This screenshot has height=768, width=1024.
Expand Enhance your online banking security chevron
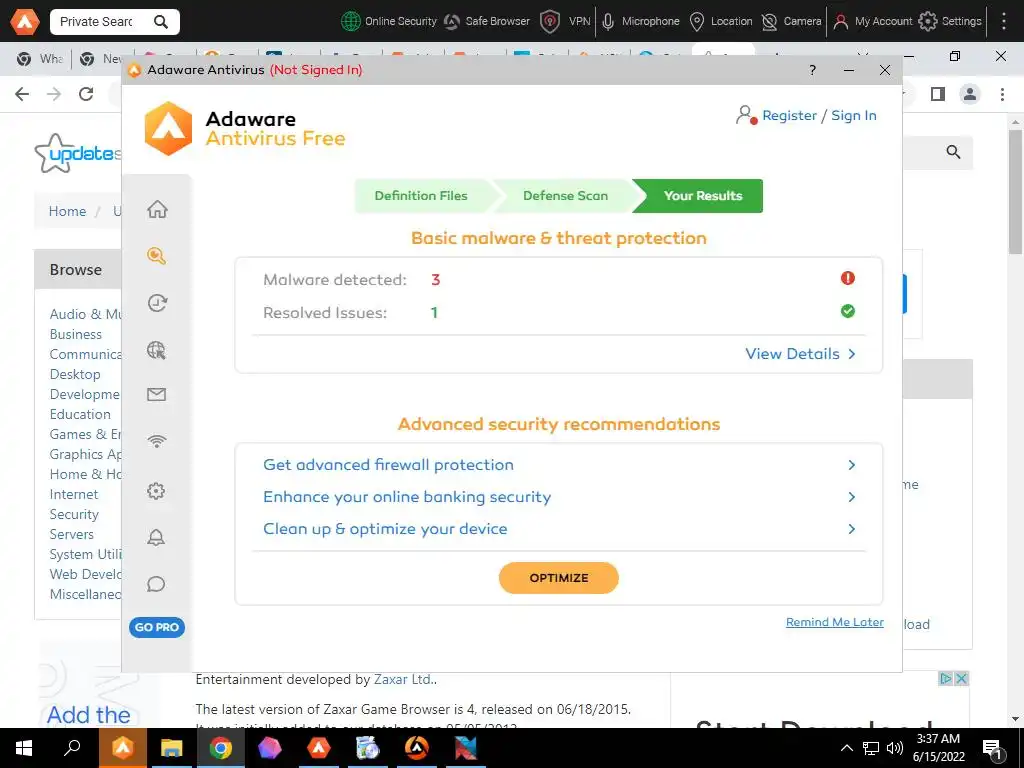pyautogui.click(x=852, y=497)
